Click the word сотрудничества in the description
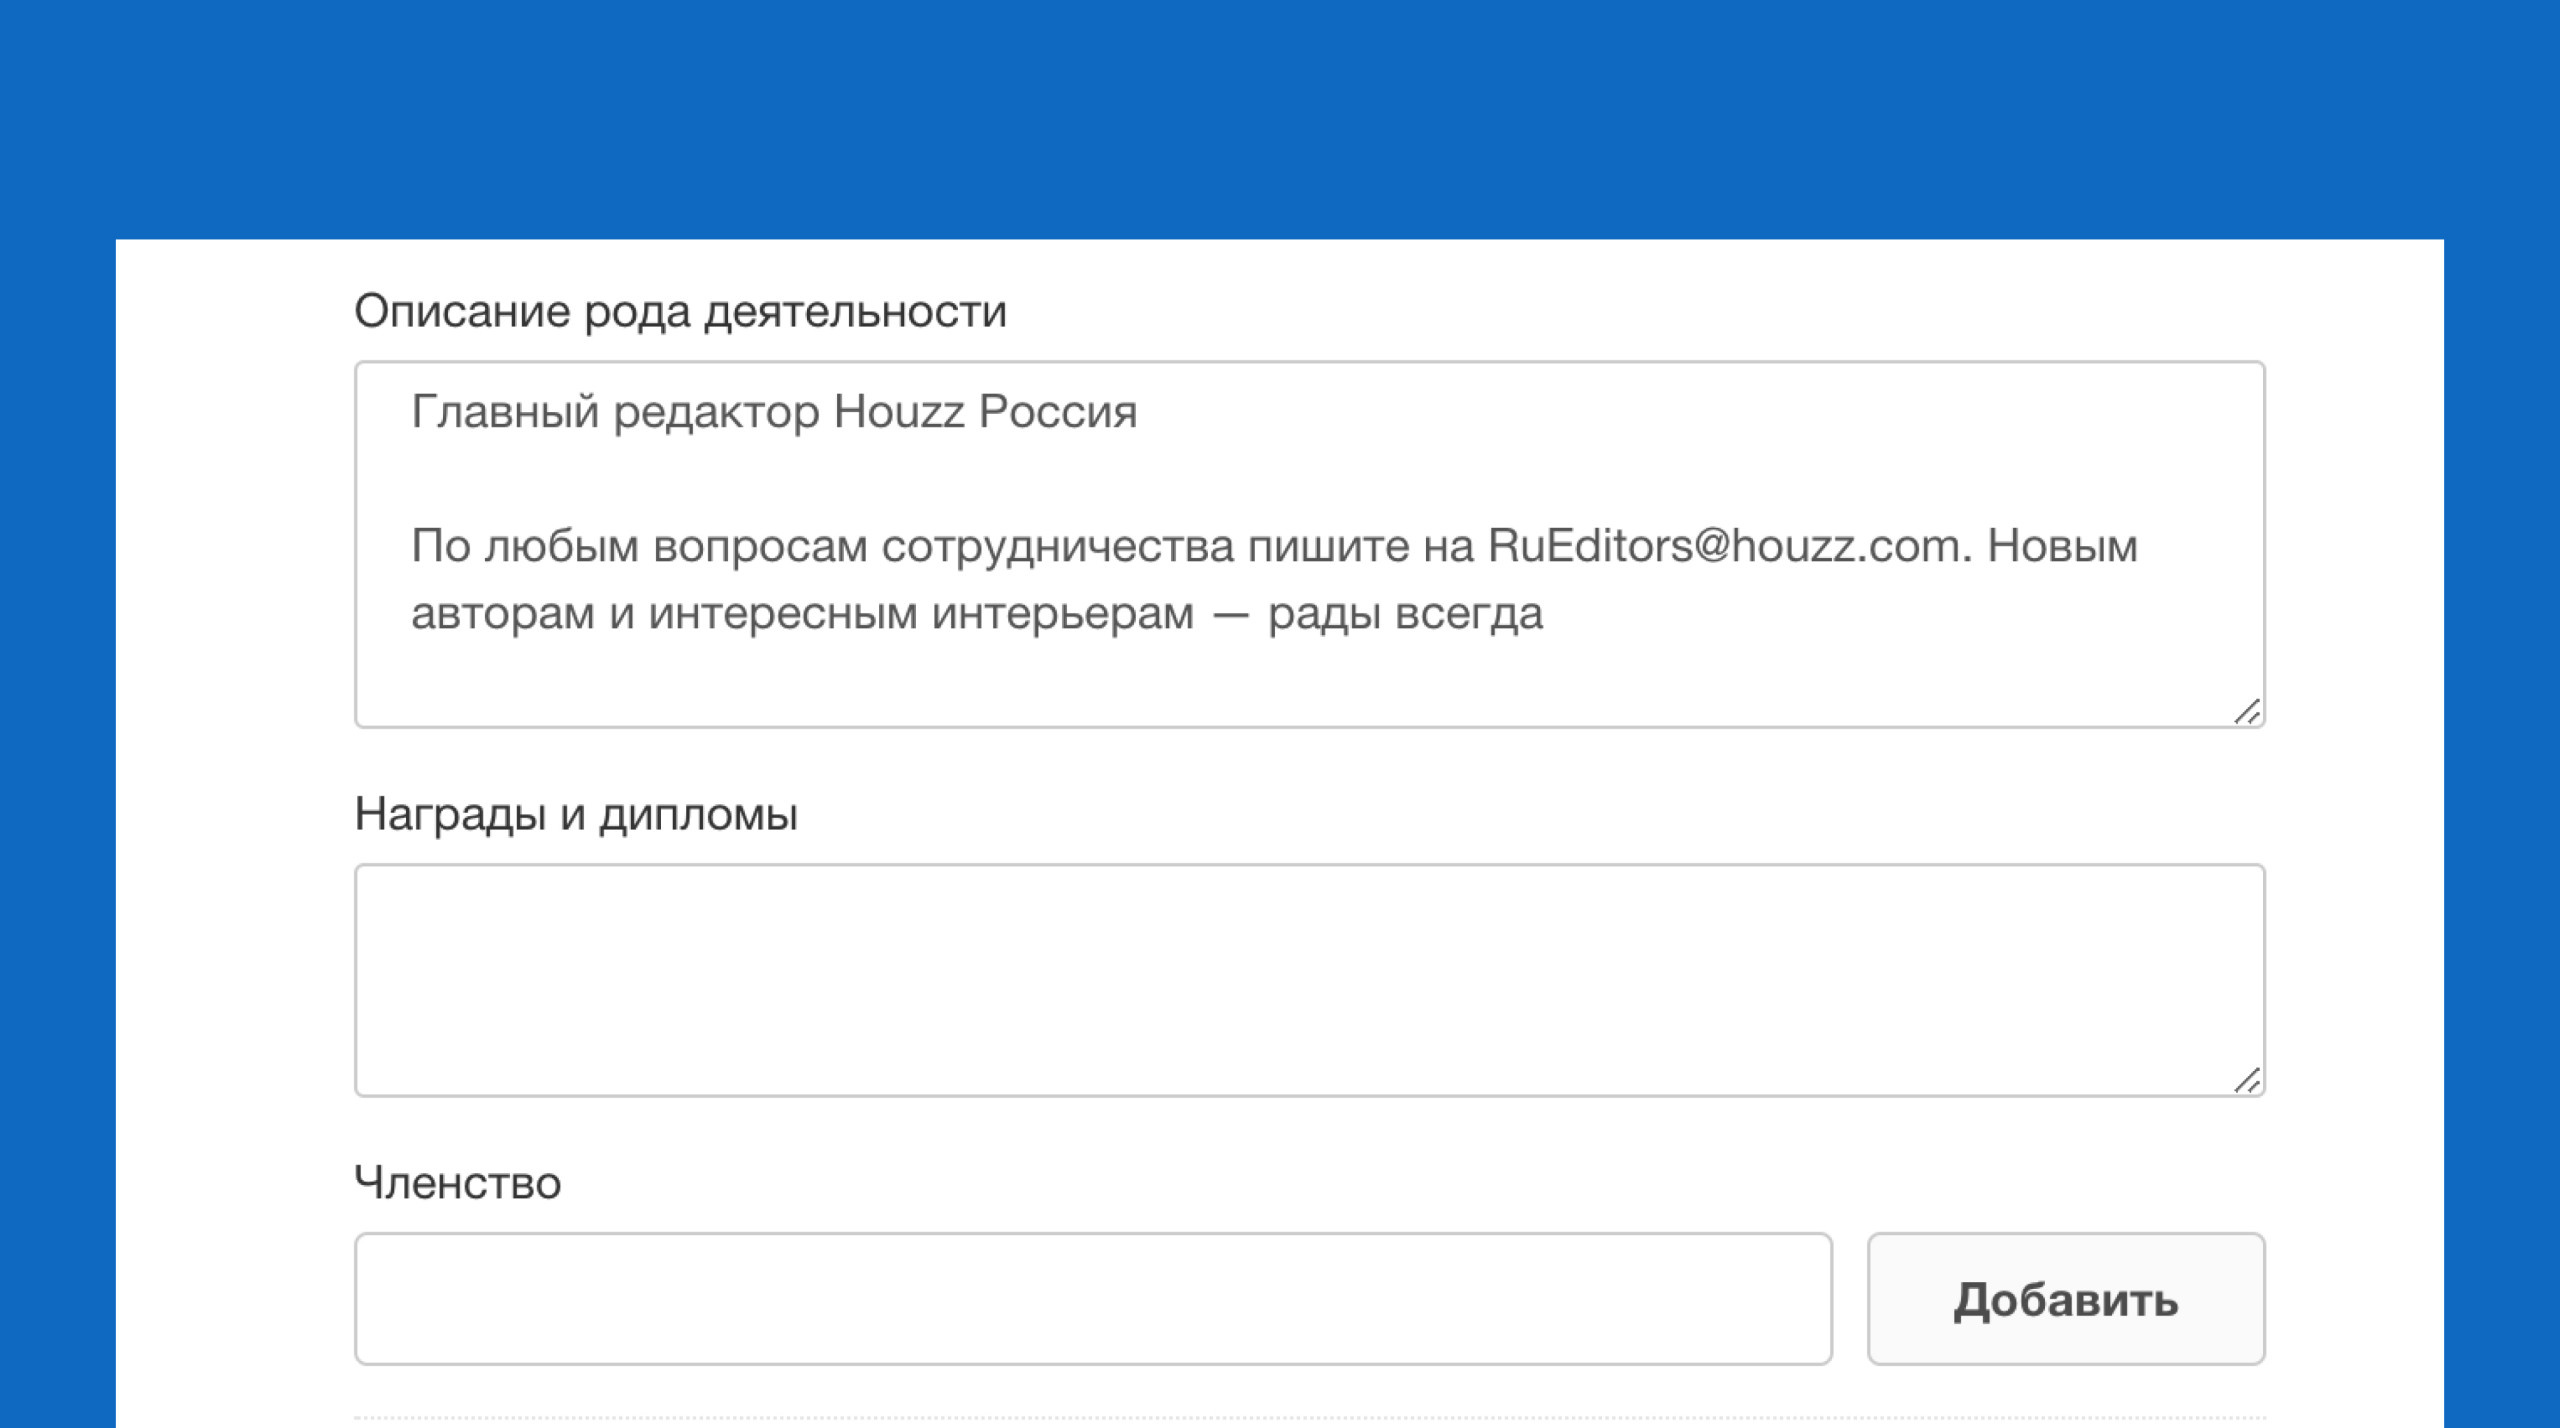Screen dimensions: 2560x1428 (x=1056, y=546)
